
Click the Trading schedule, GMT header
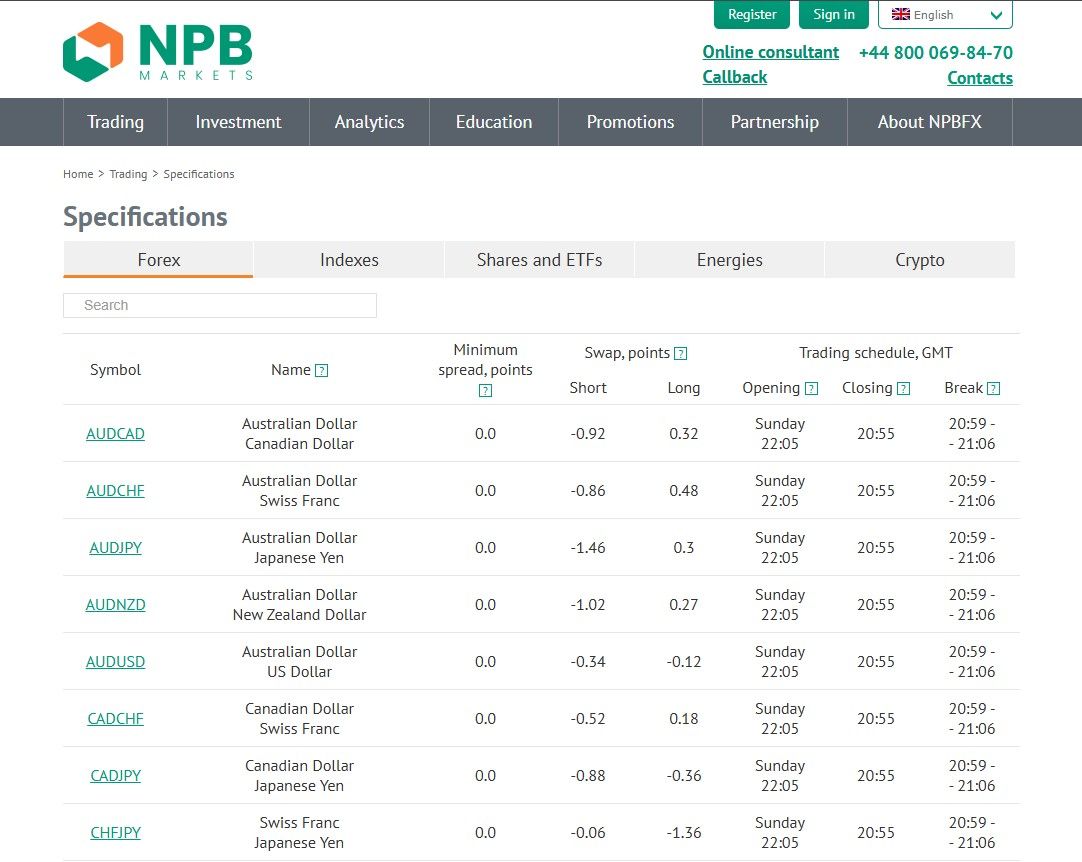876,353
